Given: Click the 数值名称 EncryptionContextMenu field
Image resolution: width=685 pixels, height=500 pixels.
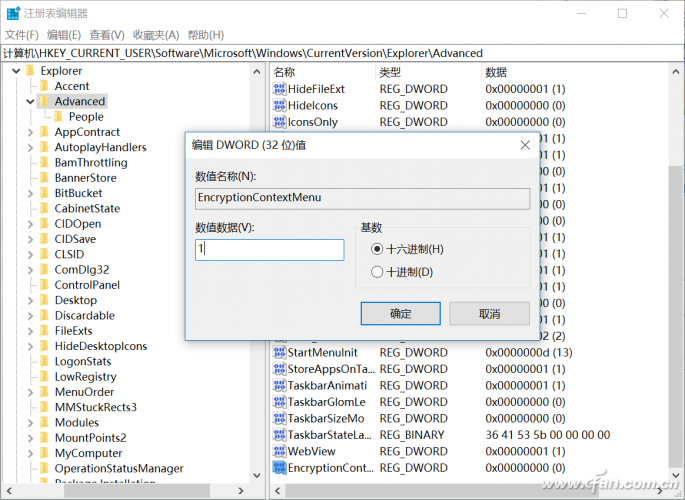Looking at the screenshot, I should [363, 199].
